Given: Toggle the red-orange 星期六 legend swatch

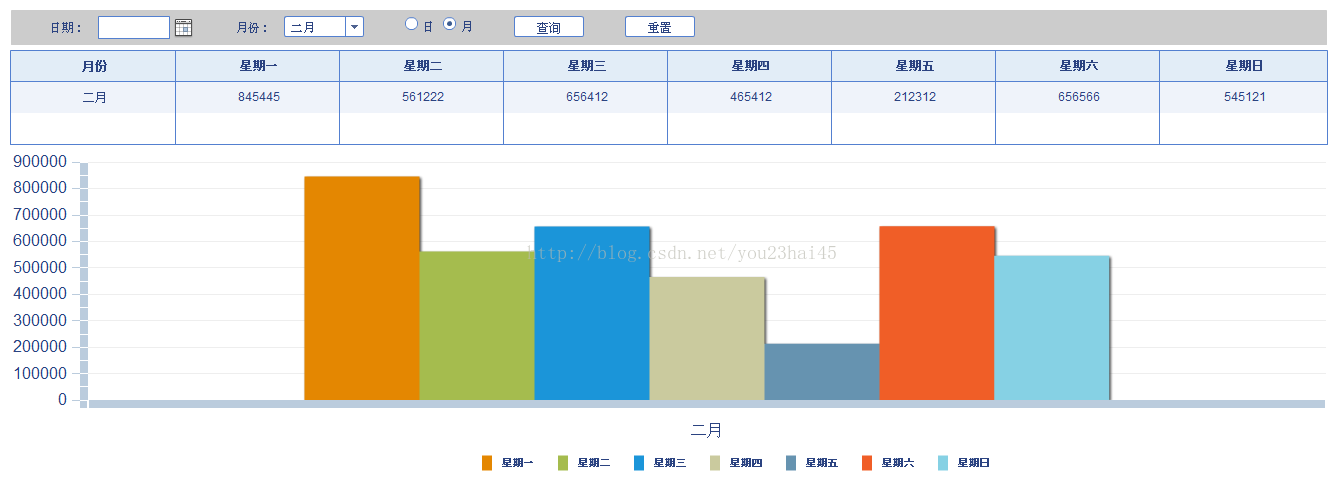Looking at the screenshot, I should (867, 463).
